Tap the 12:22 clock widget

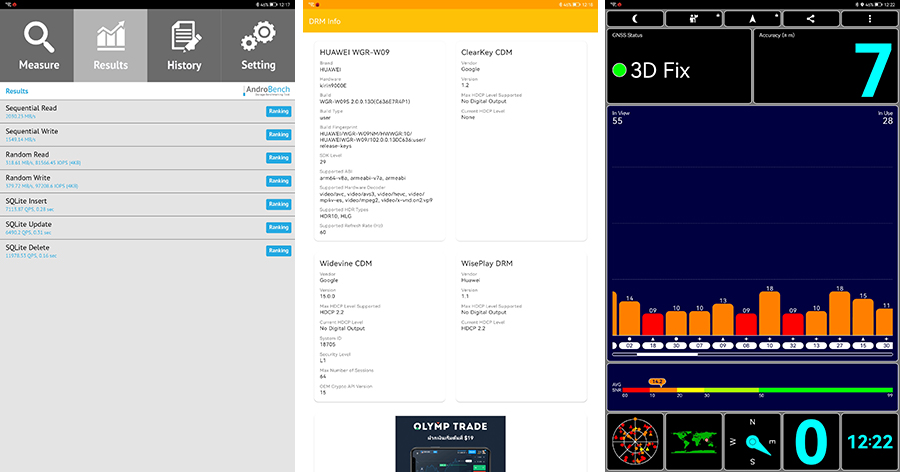868,441
